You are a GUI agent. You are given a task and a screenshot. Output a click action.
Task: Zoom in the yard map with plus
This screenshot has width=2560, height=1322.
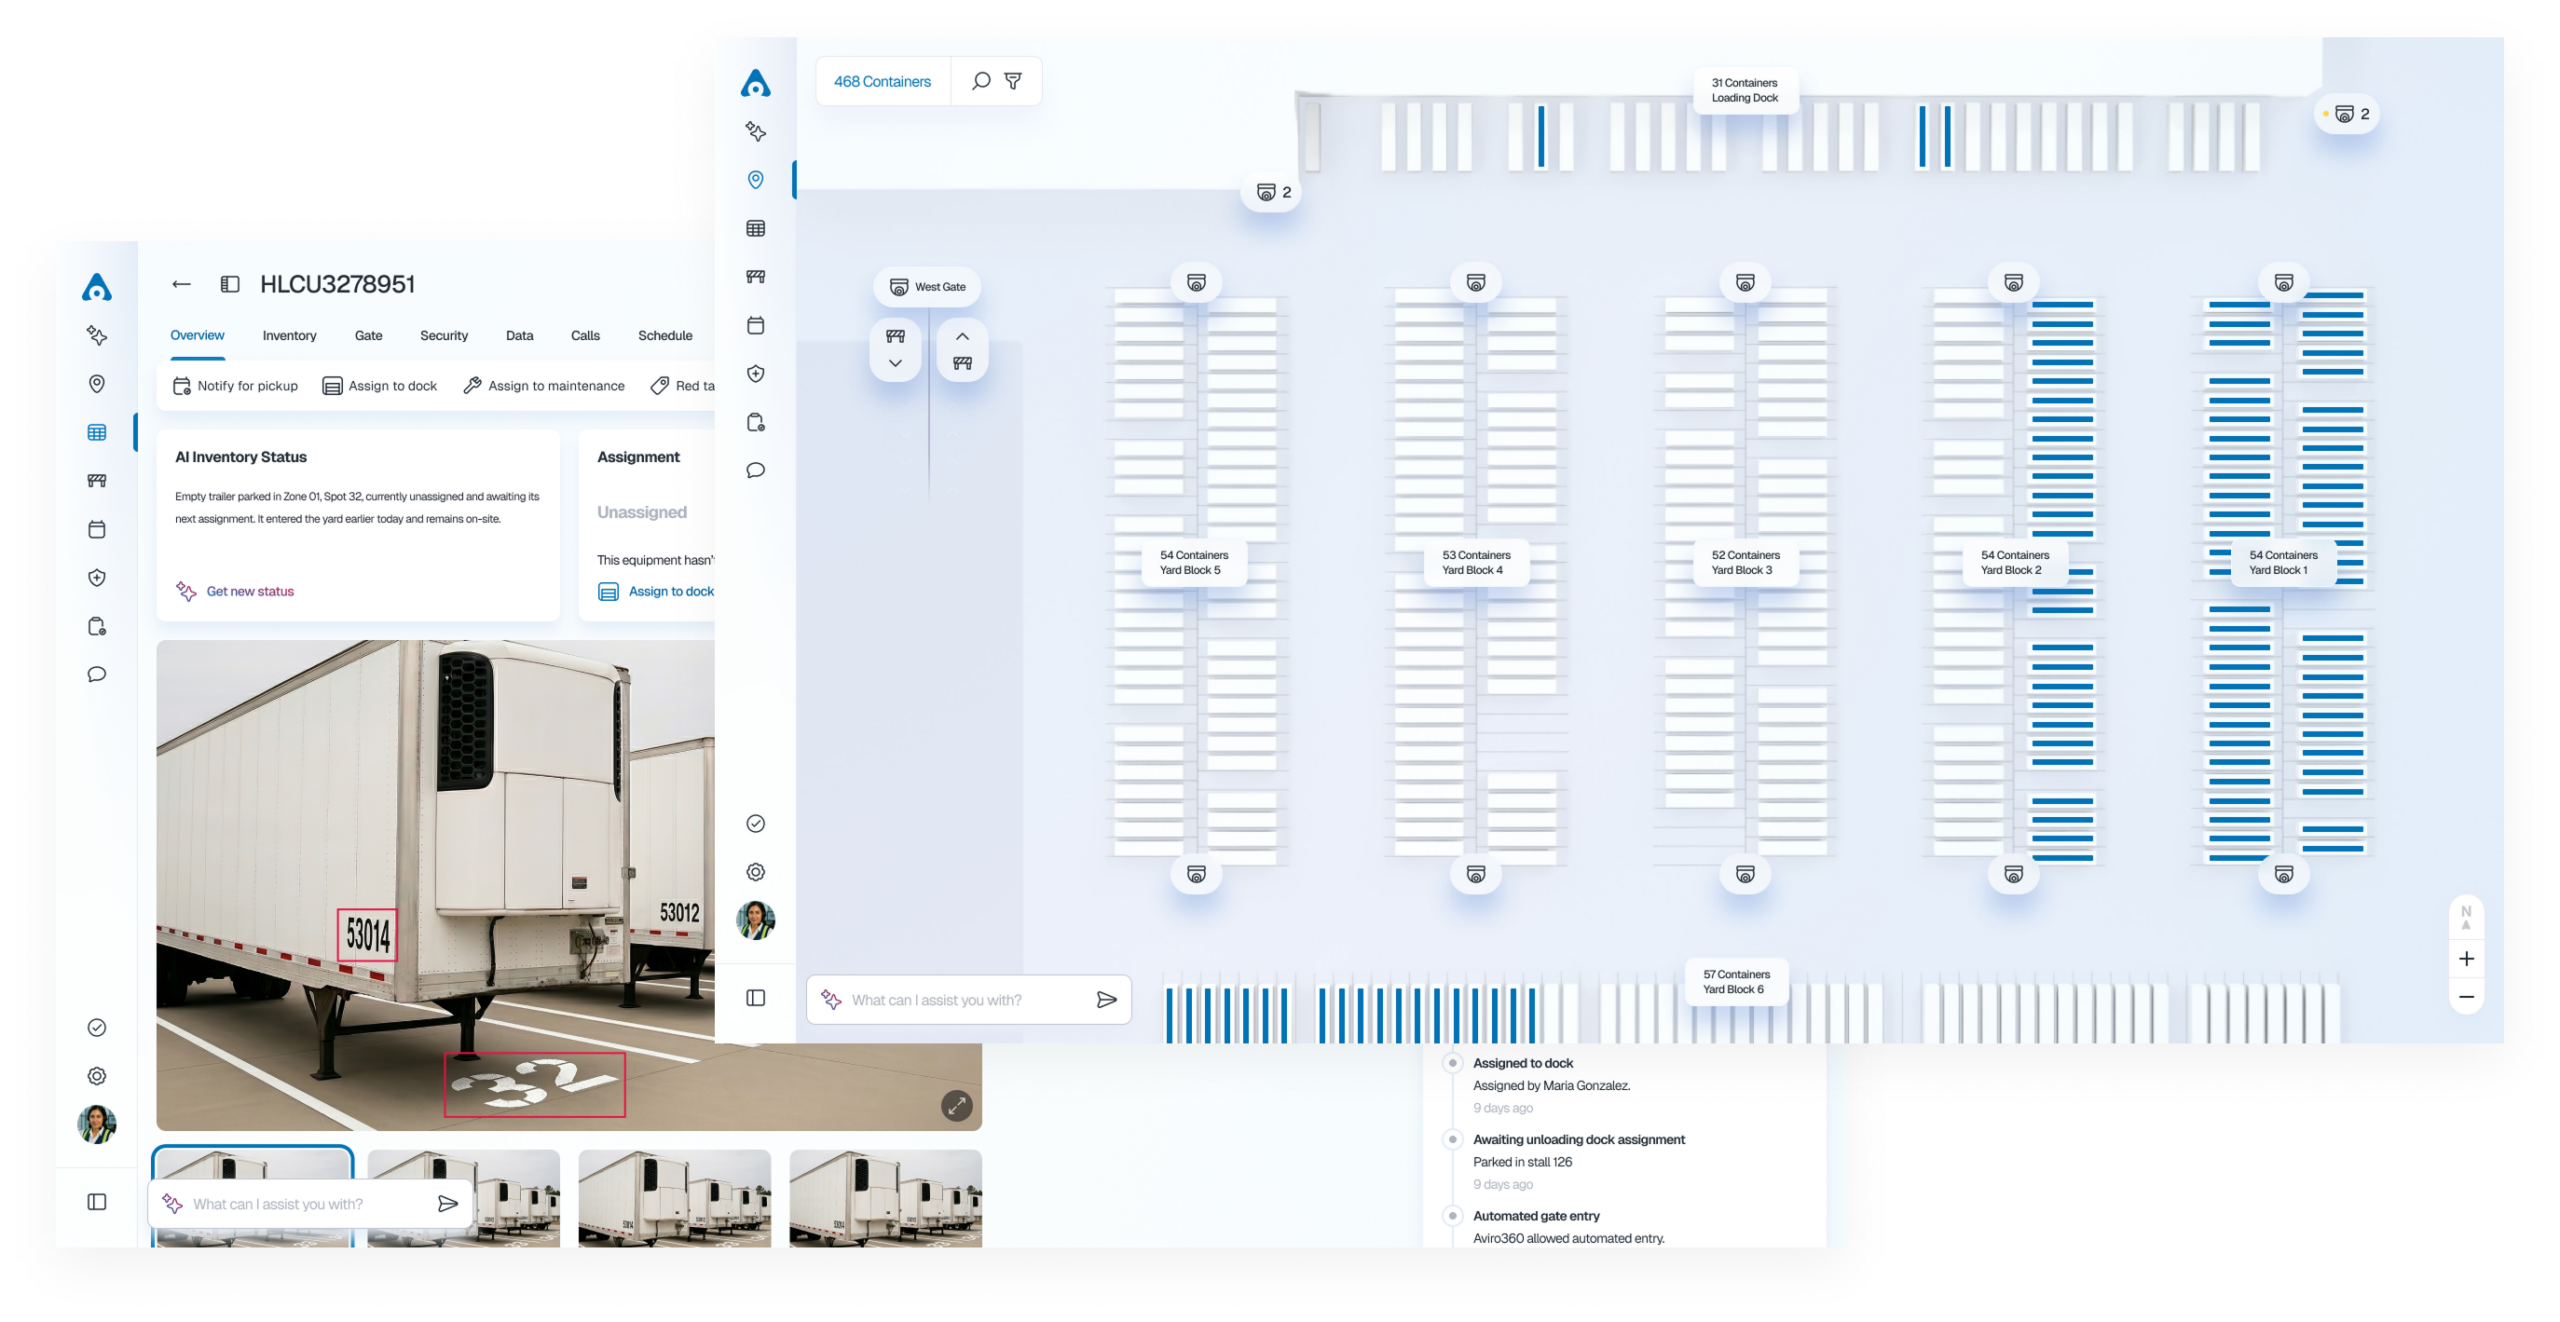2466,959
